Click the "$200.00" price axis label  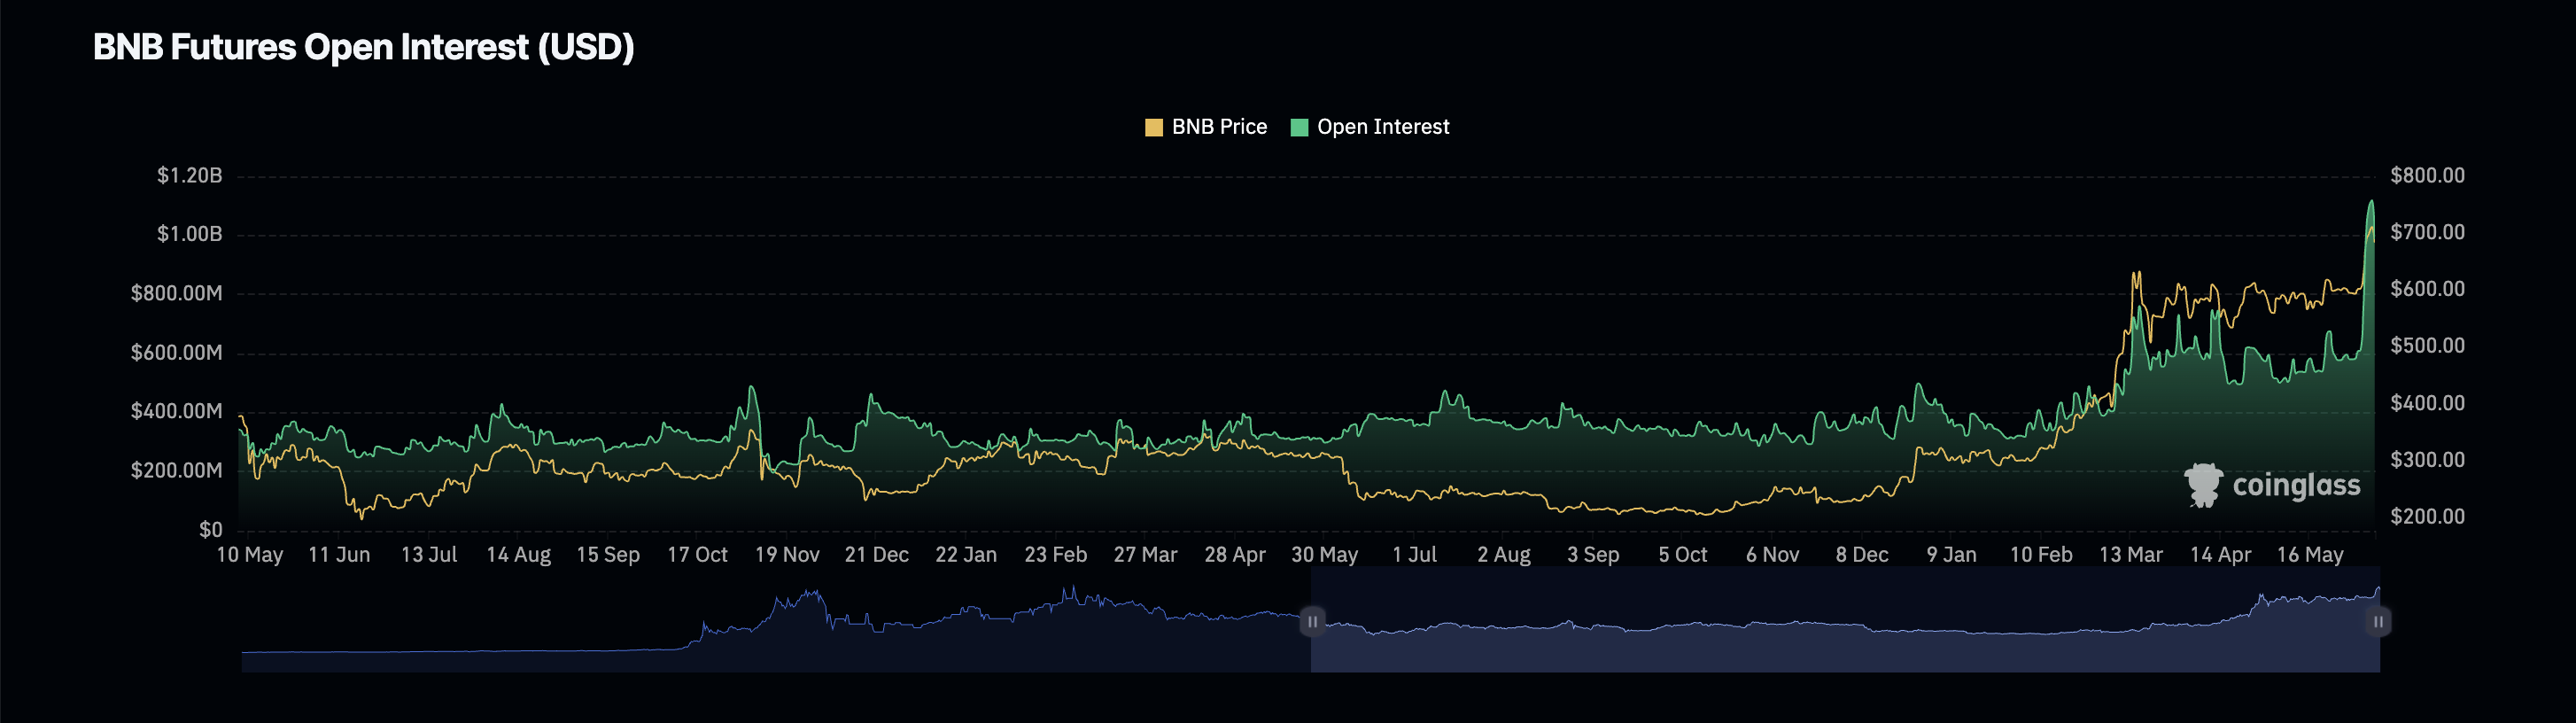2427,517
